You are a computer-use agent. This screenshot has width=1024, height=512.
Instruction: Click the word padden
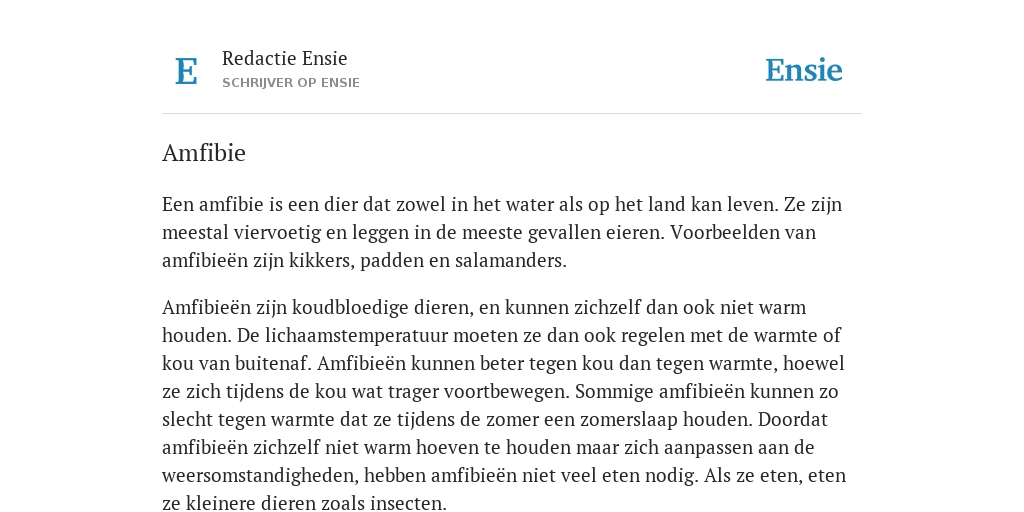tap(392, 261)
